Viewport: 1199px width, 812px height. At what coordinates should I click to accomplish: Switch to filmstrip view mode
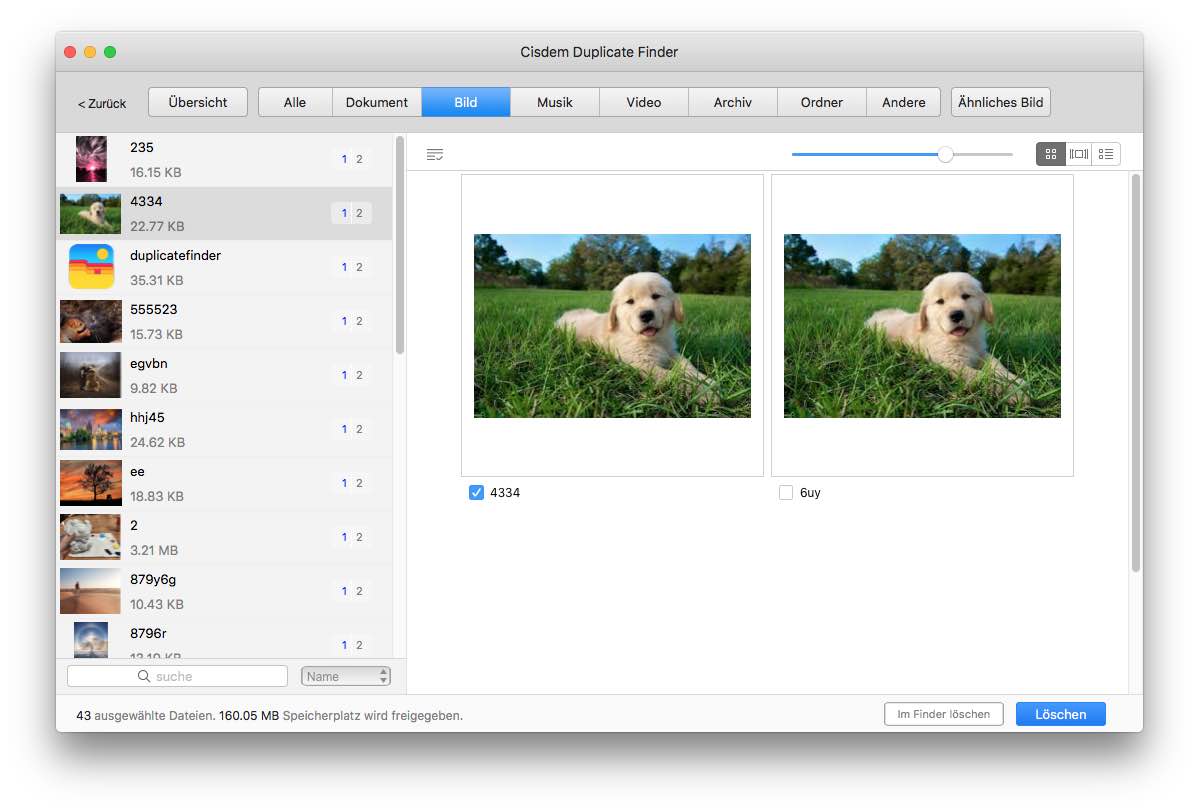pos(1078,154)
